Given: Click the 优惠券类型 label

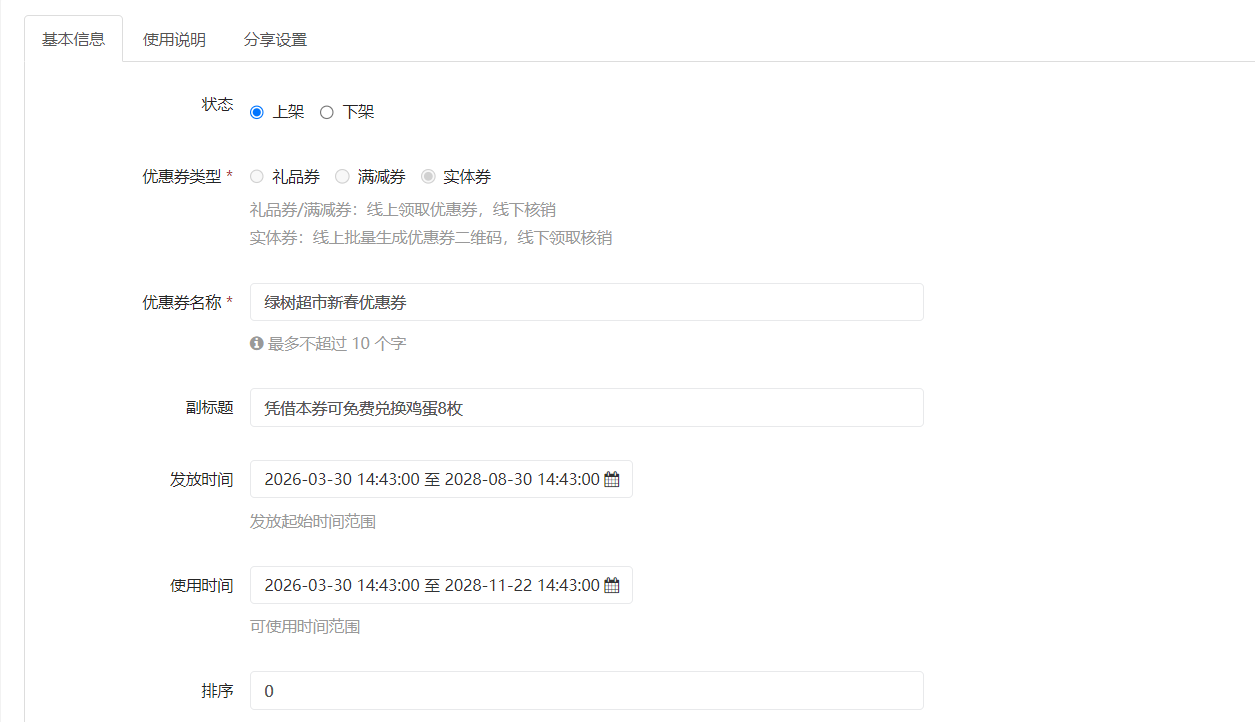Looking at the screenshot, I should [x=182, y=177].
